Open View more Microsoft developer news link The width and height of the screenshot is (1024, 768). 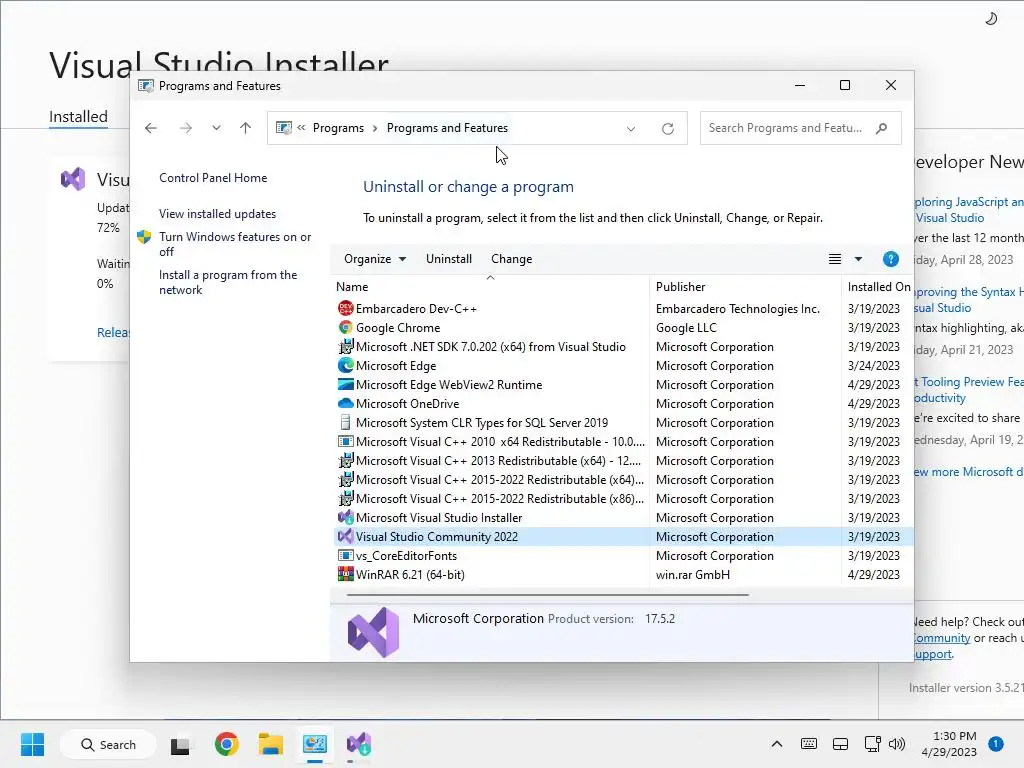click(968, 472)
